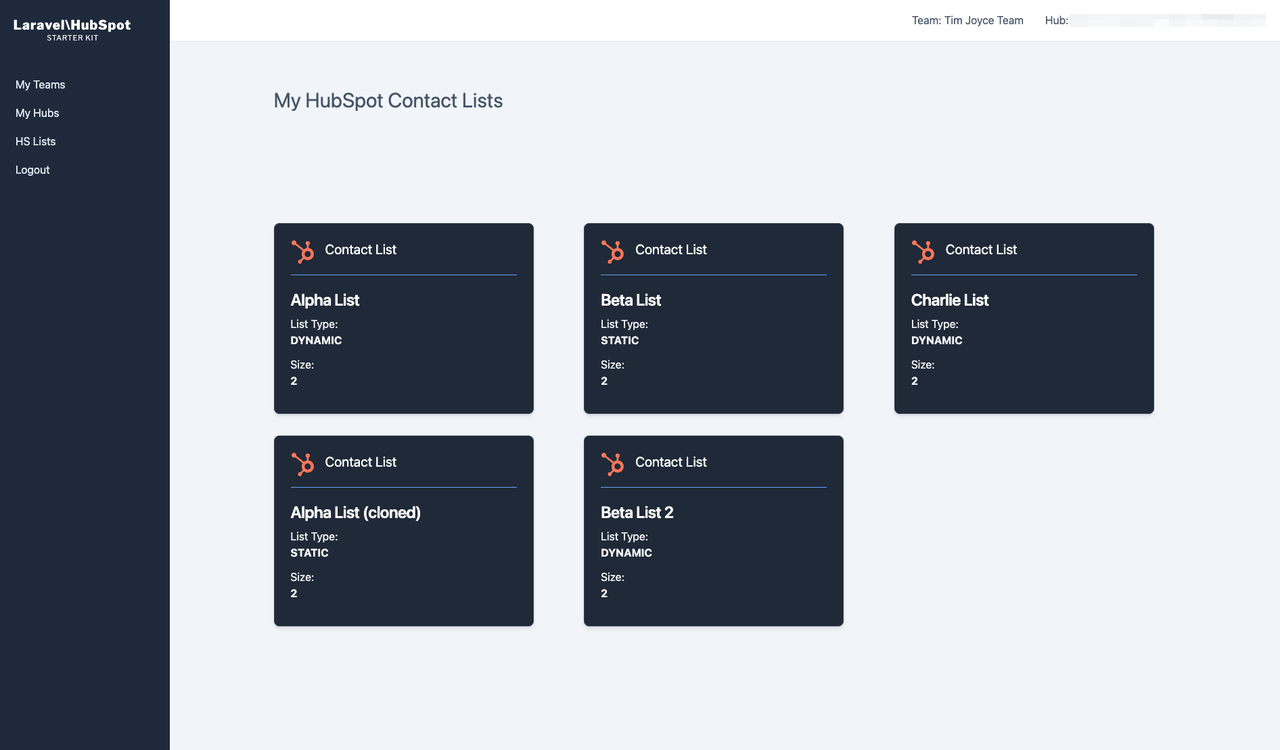Click size value 2 on Charlie List card
The image size is (1280, 750).
click(x=915, y=381)
